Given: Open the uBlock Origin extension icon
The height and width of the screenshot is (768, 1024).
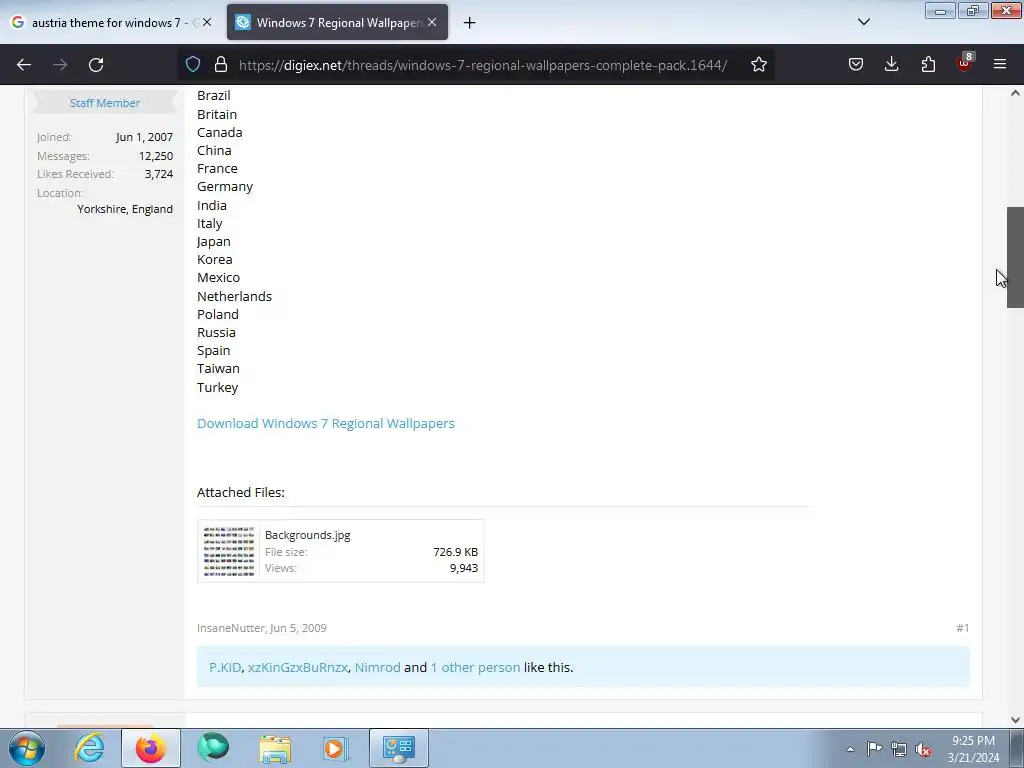Looking at the screenshot, I should pos(965,63).
